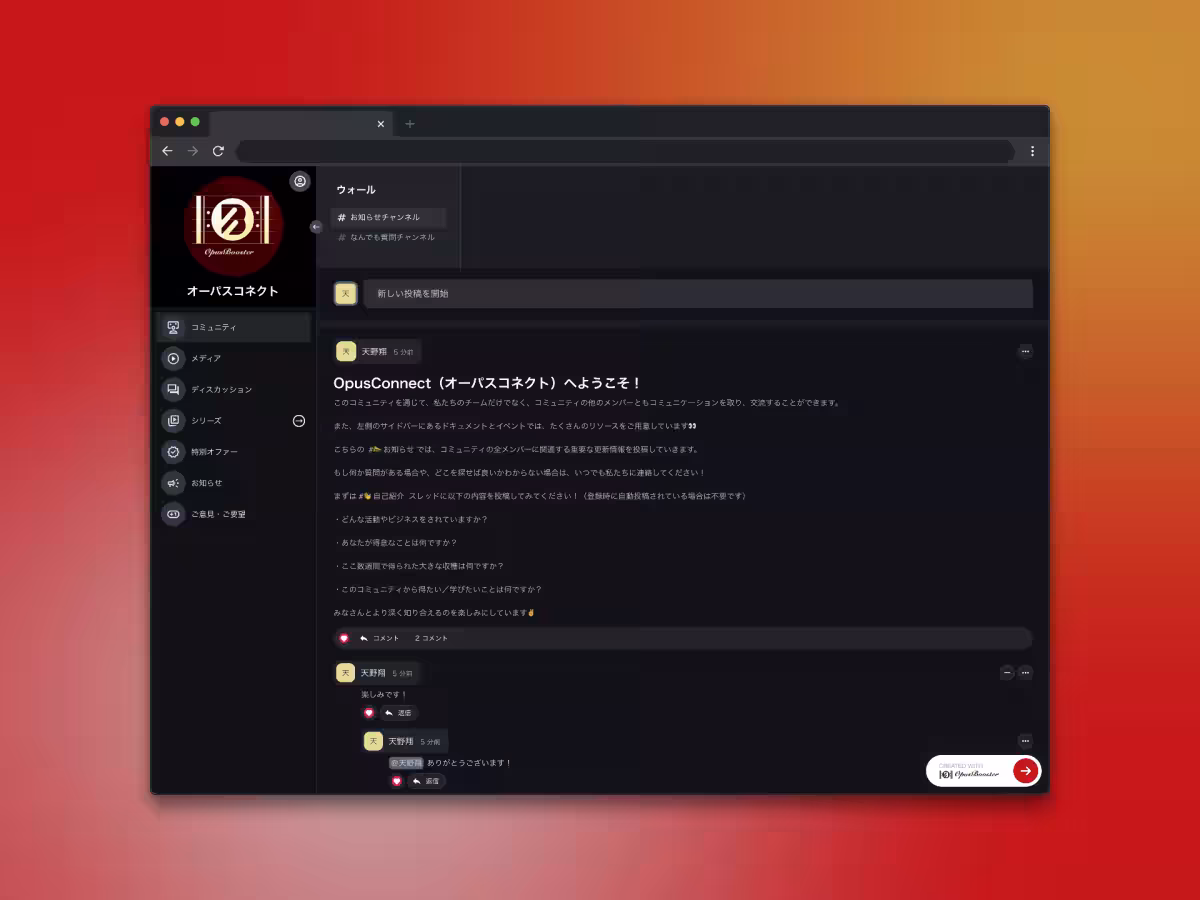Open ディスカッション from the sidebar
This screenshot has height=900, width=1200.
tap(234, 389)
